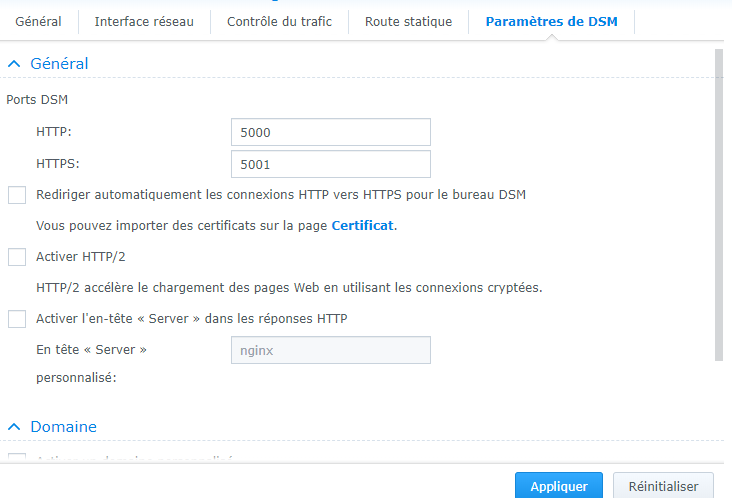Check the Activer HTTP/2 box
Image resolution: width=732 pixels, height=498 pixels.
coord(17,257)
